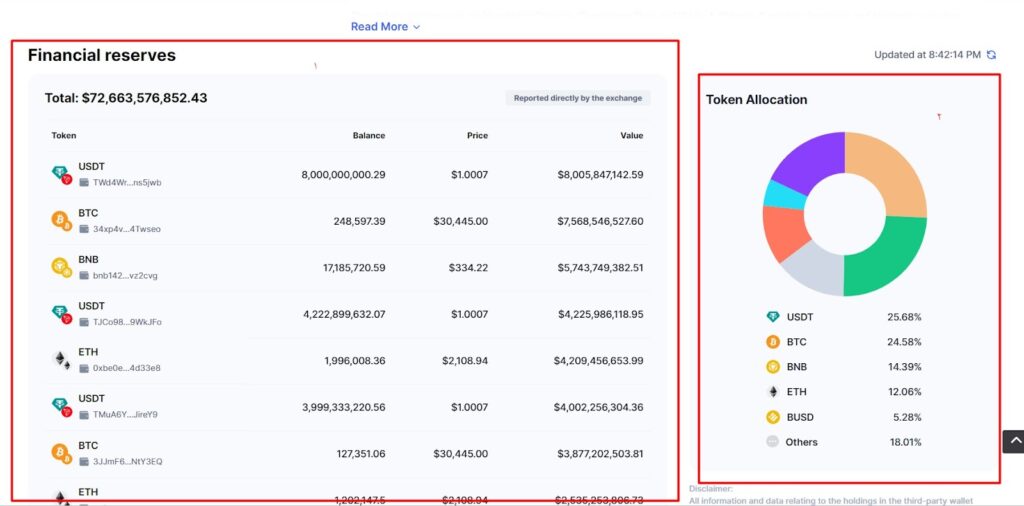Click wallet icon beside bnb142...vz2cvg address
This screenshot has height=506, width=1024.
(x=84, y=276)
